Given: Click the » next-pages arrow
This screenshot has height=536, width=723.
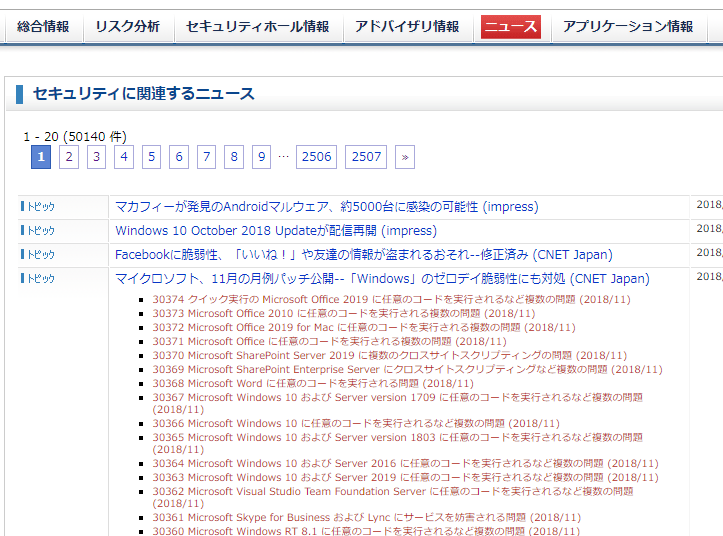Looking at the screenshot, I should (x=405, y=157).
